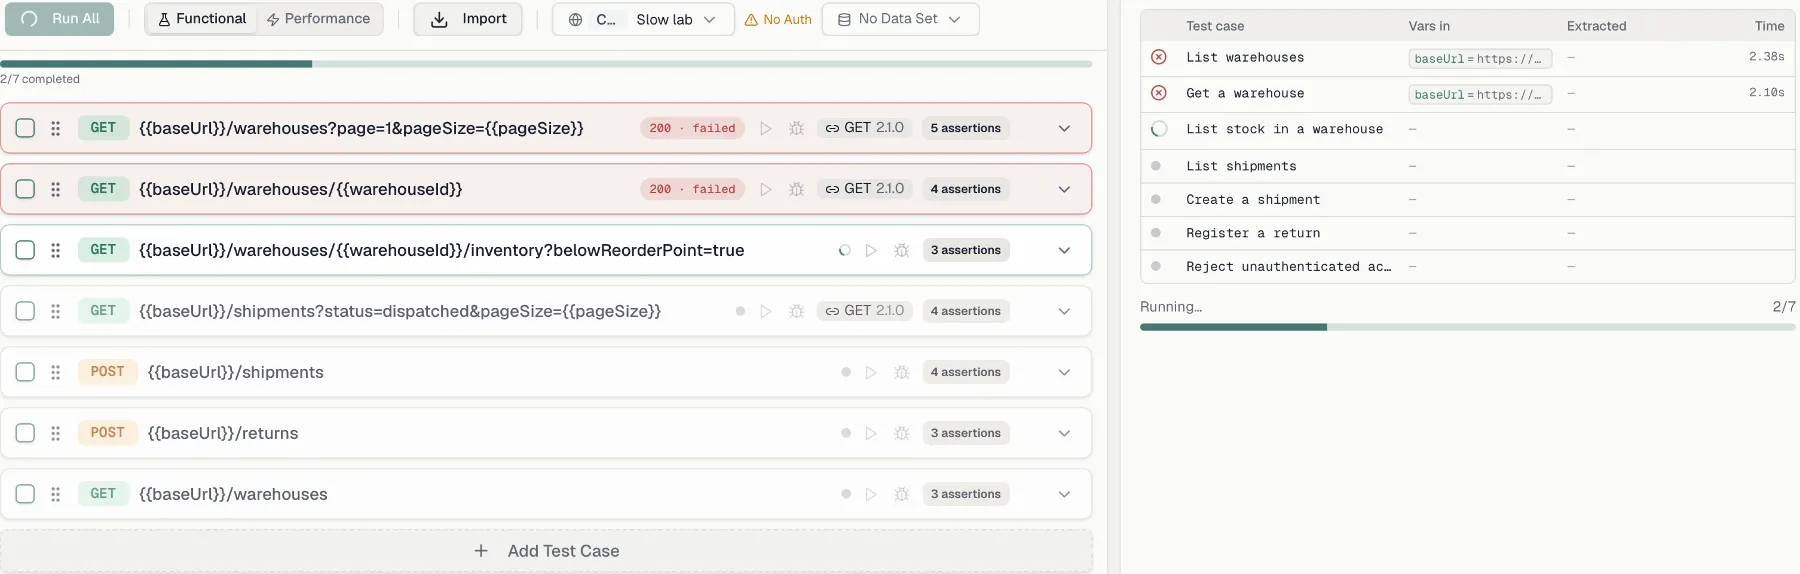Expand the inventory belowReorderPoint test case
The width and height of the screenshot is (1800, 574).
click(x=1064, y=250)
